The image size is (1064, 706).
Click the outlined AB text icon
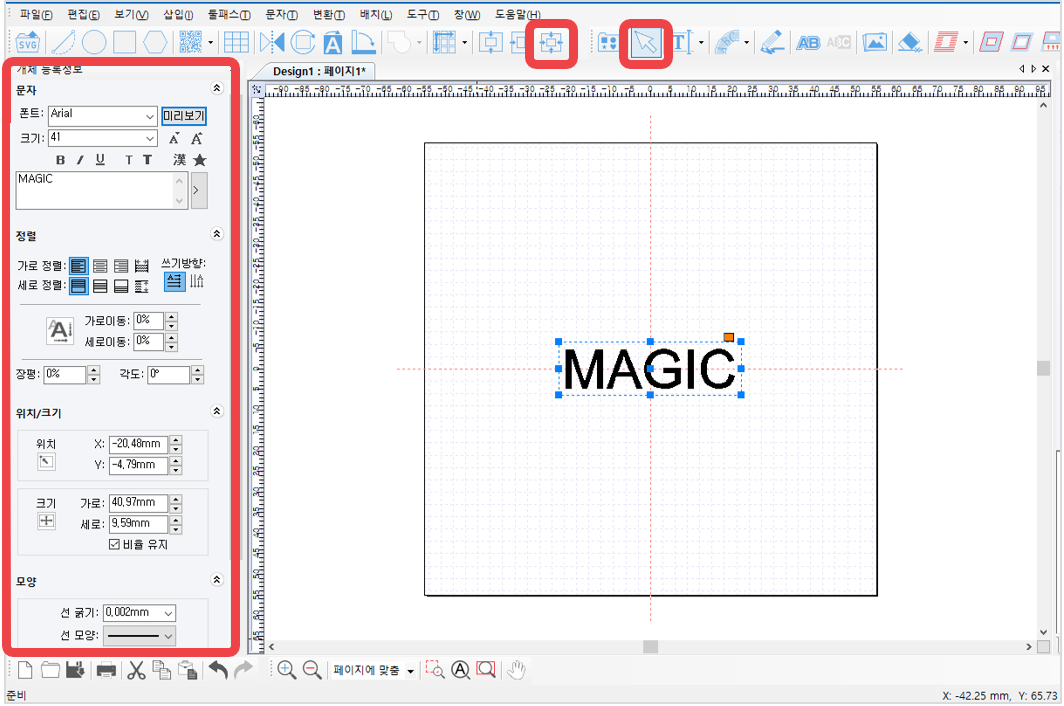(808, 43)
